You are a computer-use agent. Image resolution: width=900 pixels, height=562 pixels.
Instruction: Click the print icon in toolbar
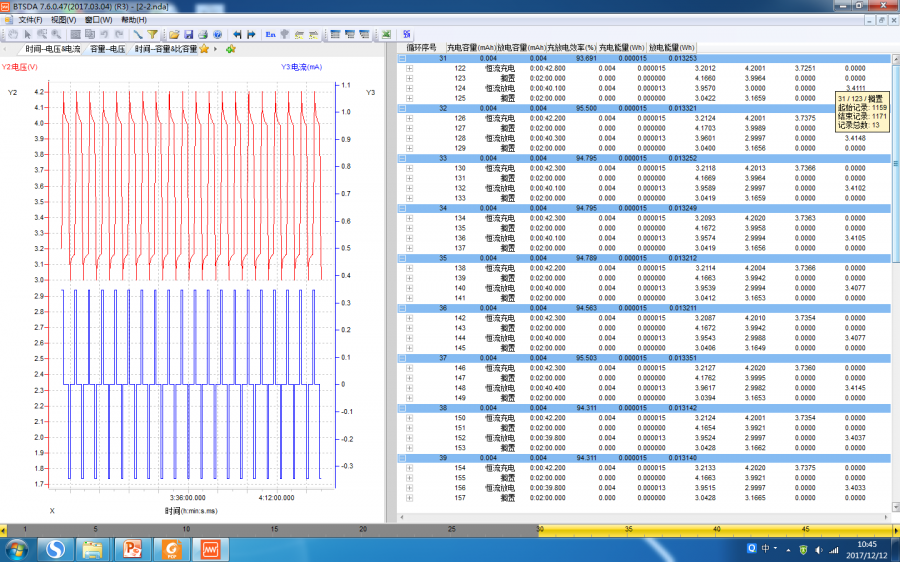coord(203,34)
